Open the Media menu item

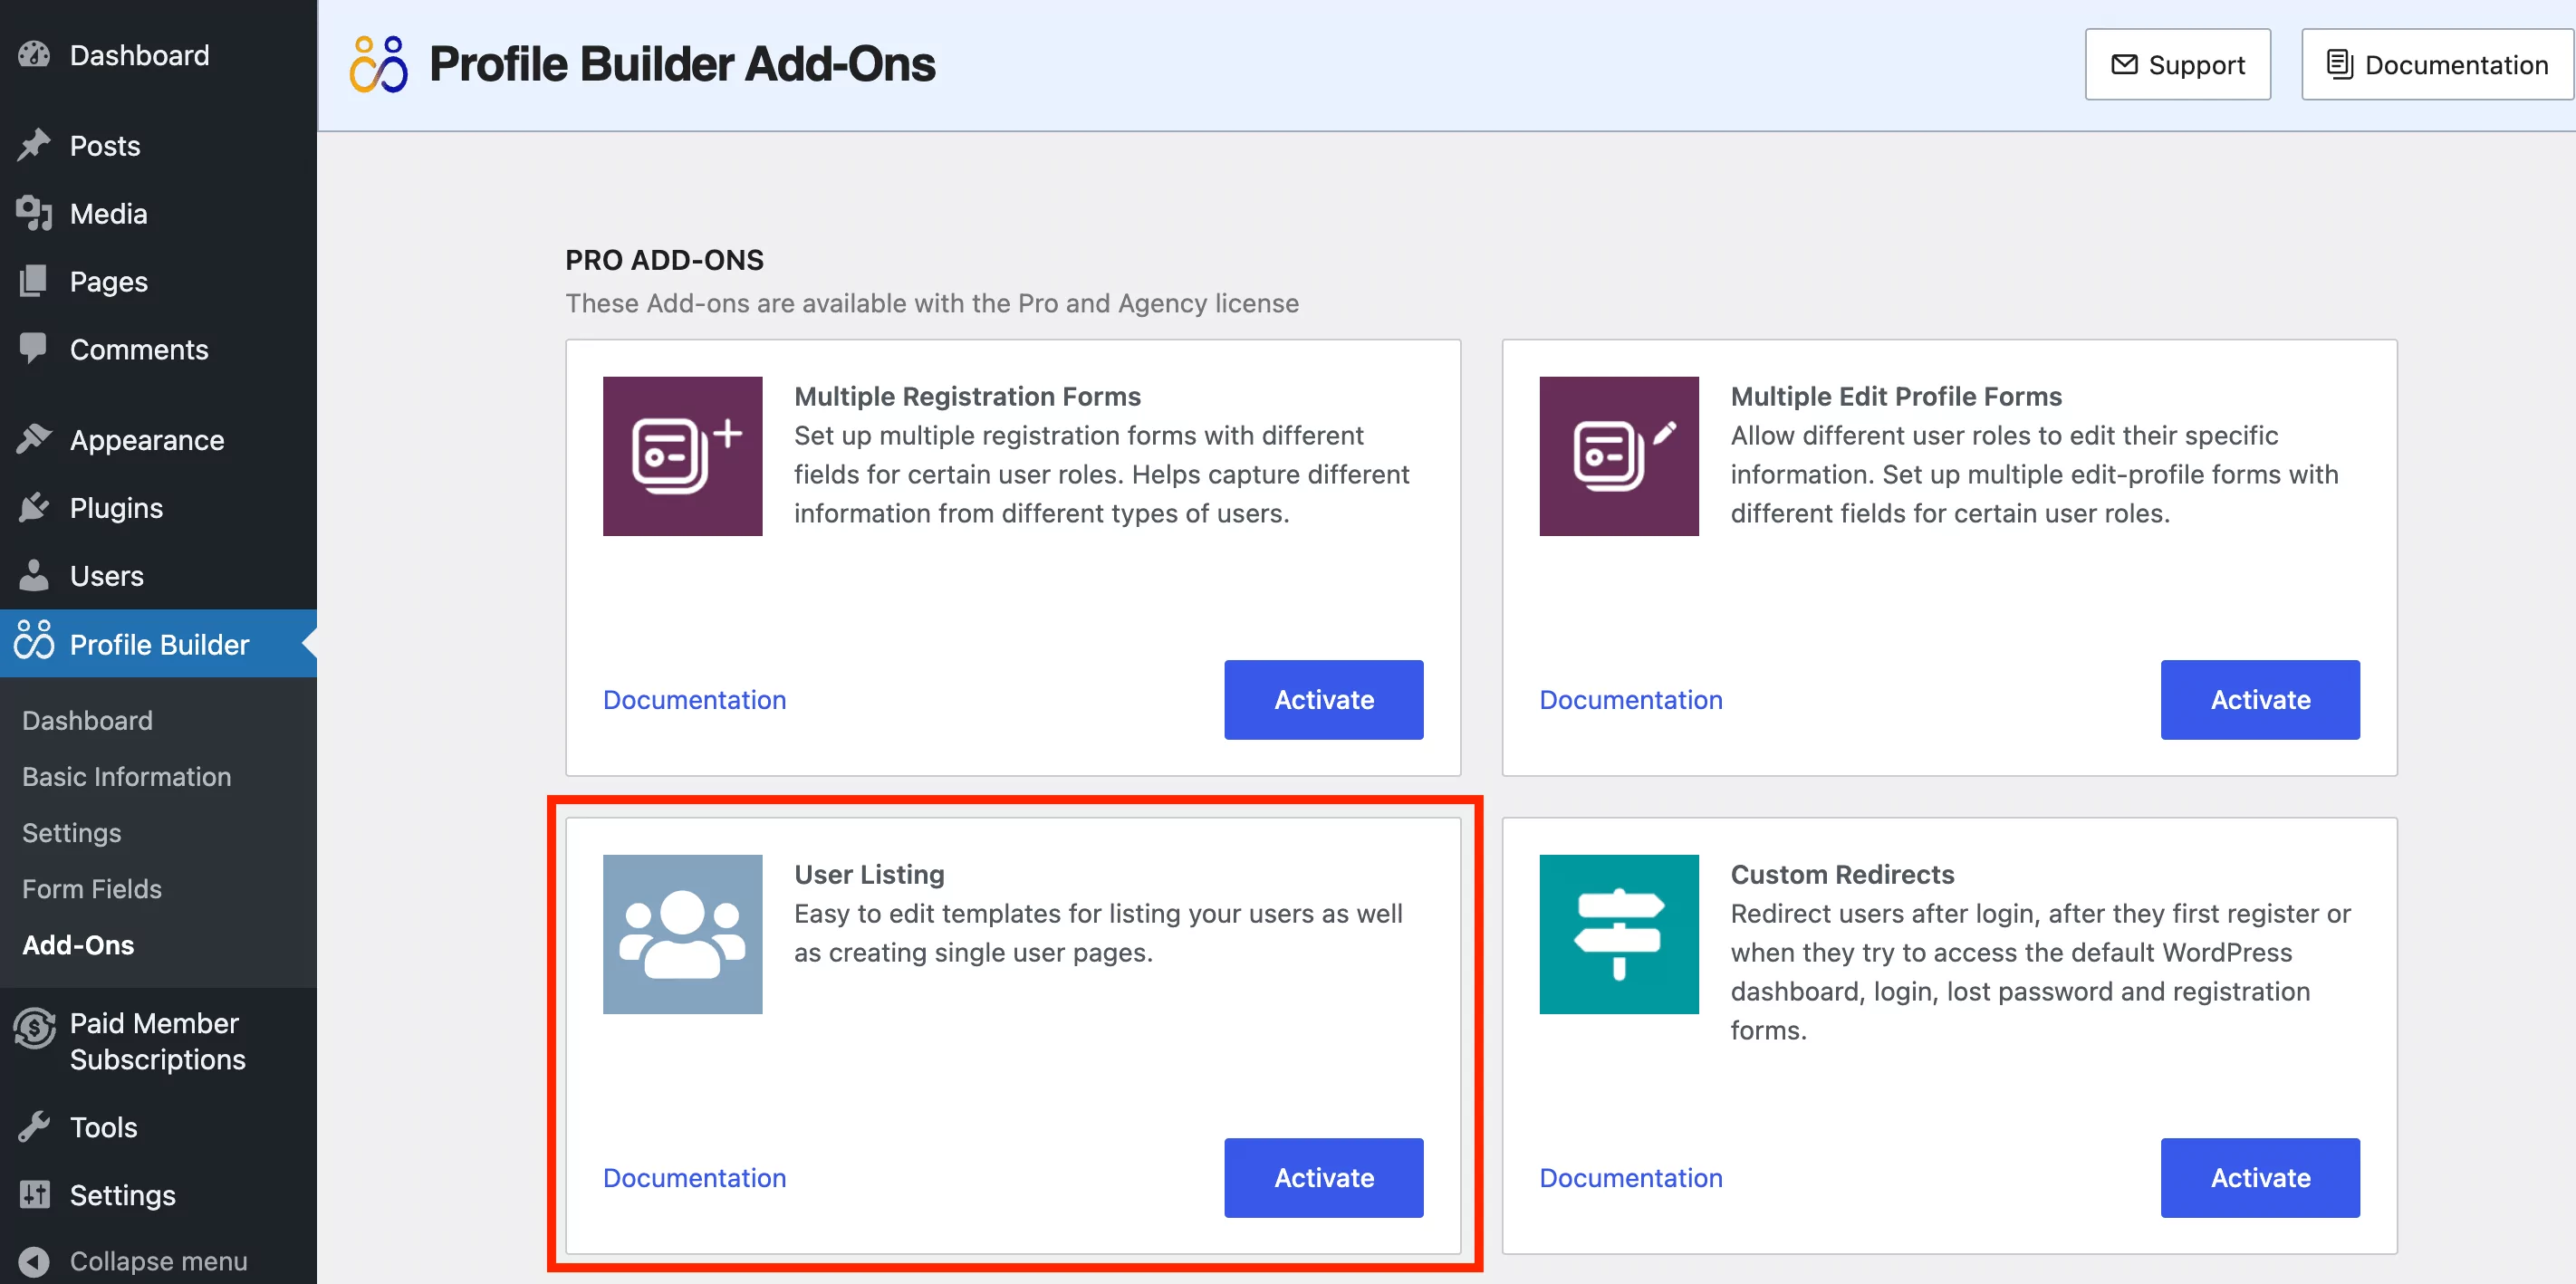[x=158, y=214]
